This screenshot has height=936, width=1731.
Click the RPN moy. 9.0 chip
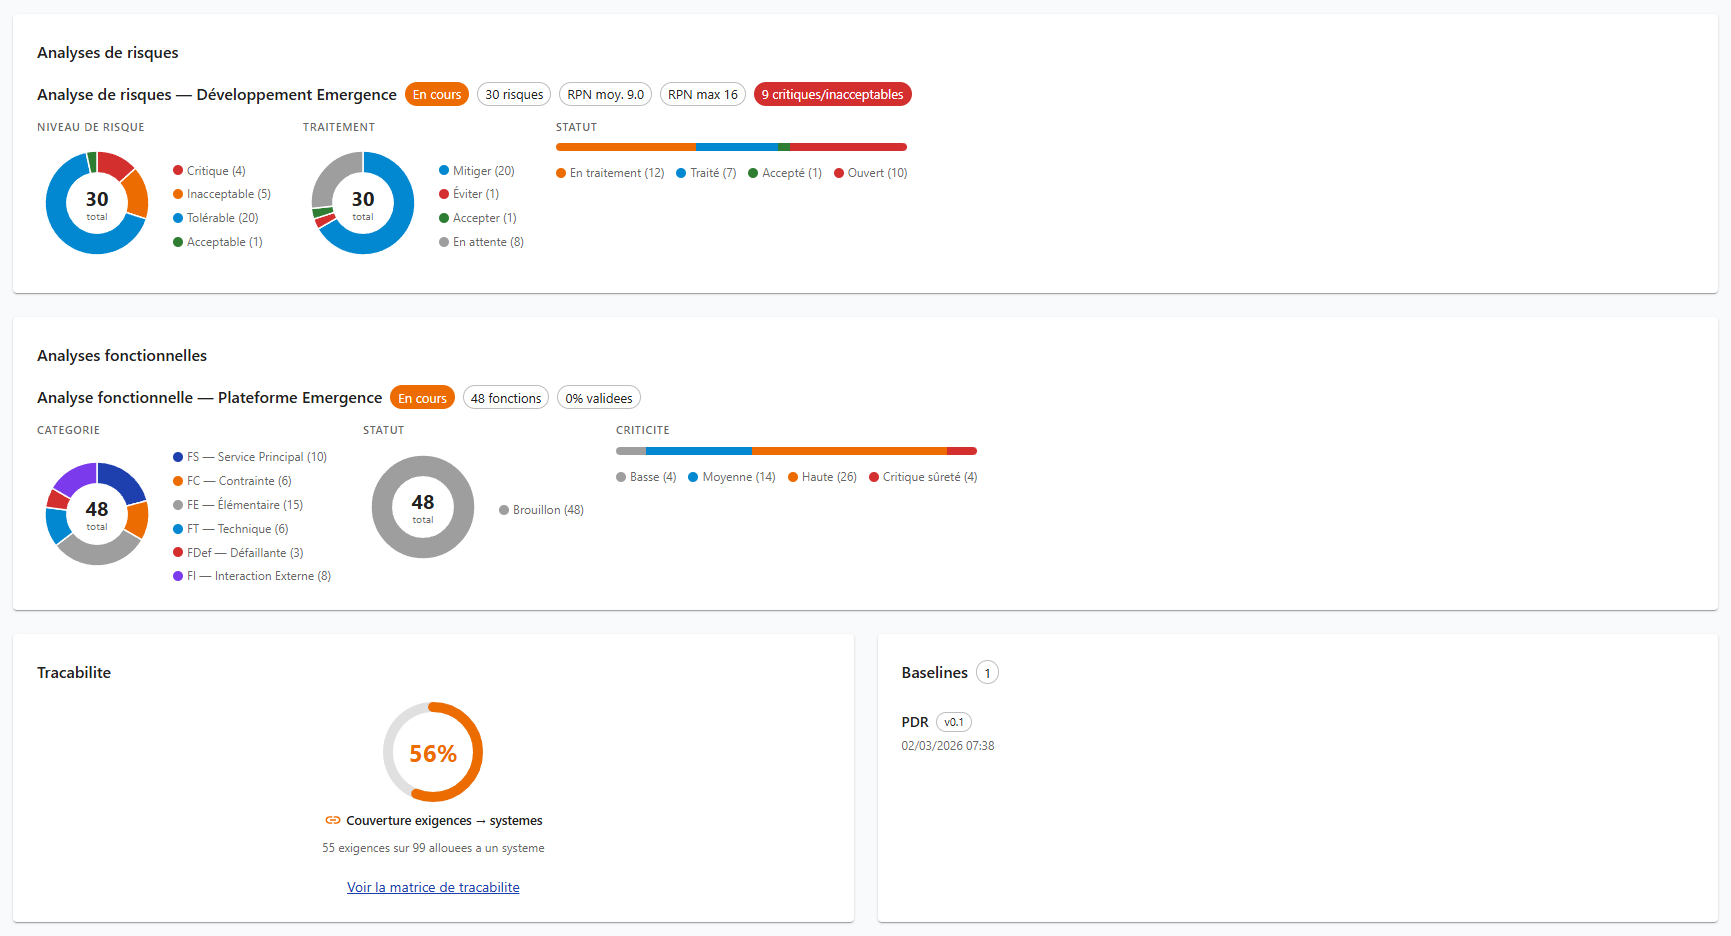pos(605,94)
